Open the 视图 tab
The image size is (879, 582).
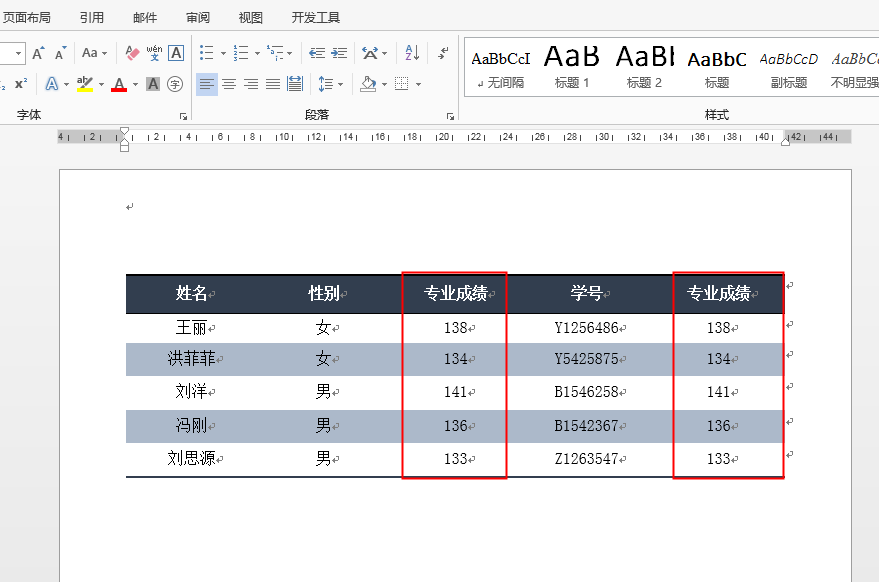251,18
